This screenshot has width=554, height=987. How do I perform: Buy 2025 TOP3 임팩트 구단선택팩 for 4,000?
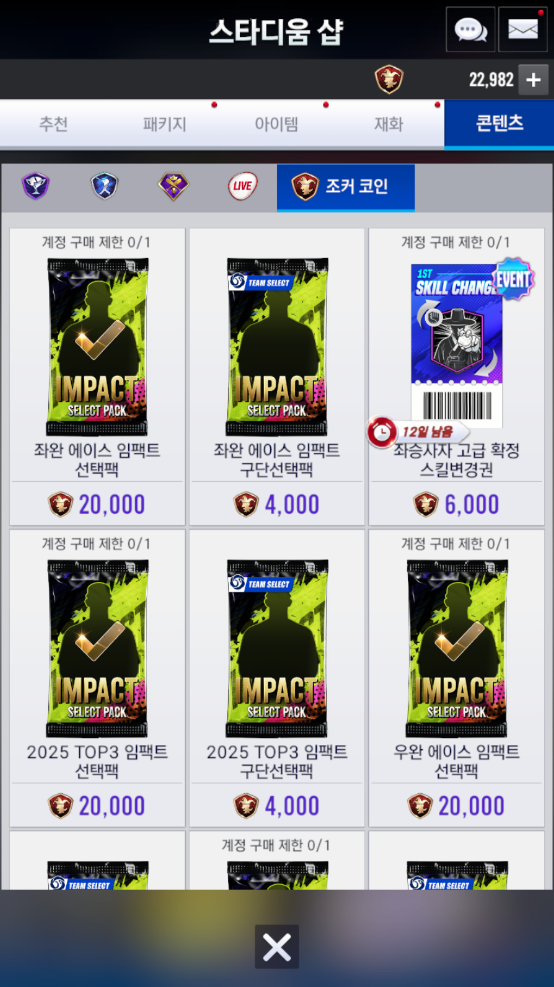click(277, 806)
